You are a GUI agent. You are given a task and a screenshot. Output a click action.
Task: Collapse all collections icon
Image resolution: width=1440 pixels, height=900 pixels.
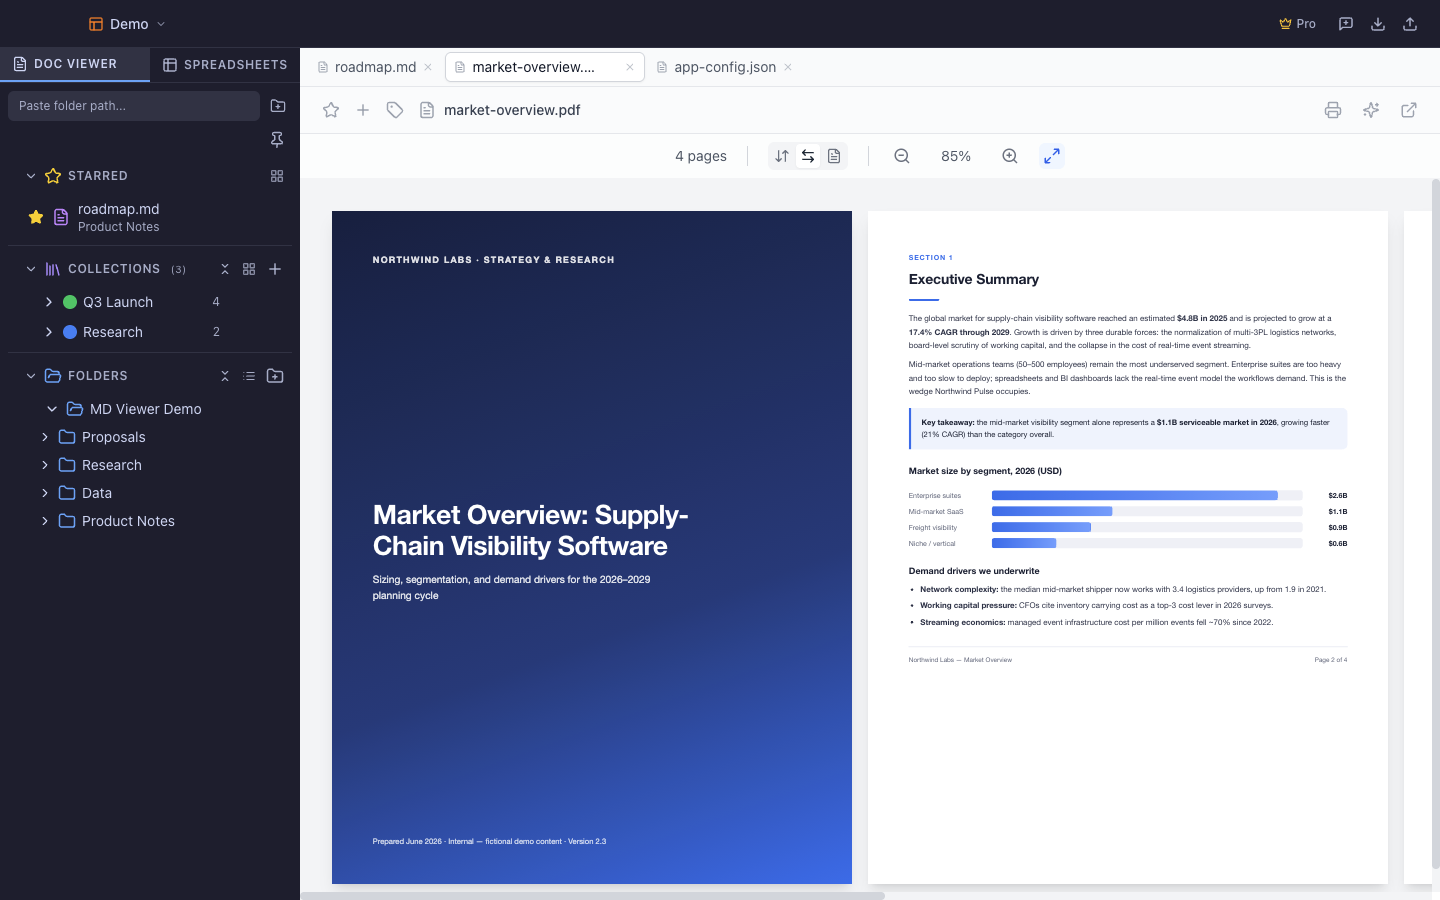tap(225, 269)
